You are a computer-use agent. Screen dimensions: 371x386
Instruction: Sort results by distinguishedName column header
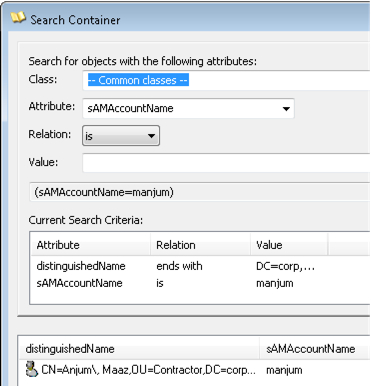click(x=139, y=349)
